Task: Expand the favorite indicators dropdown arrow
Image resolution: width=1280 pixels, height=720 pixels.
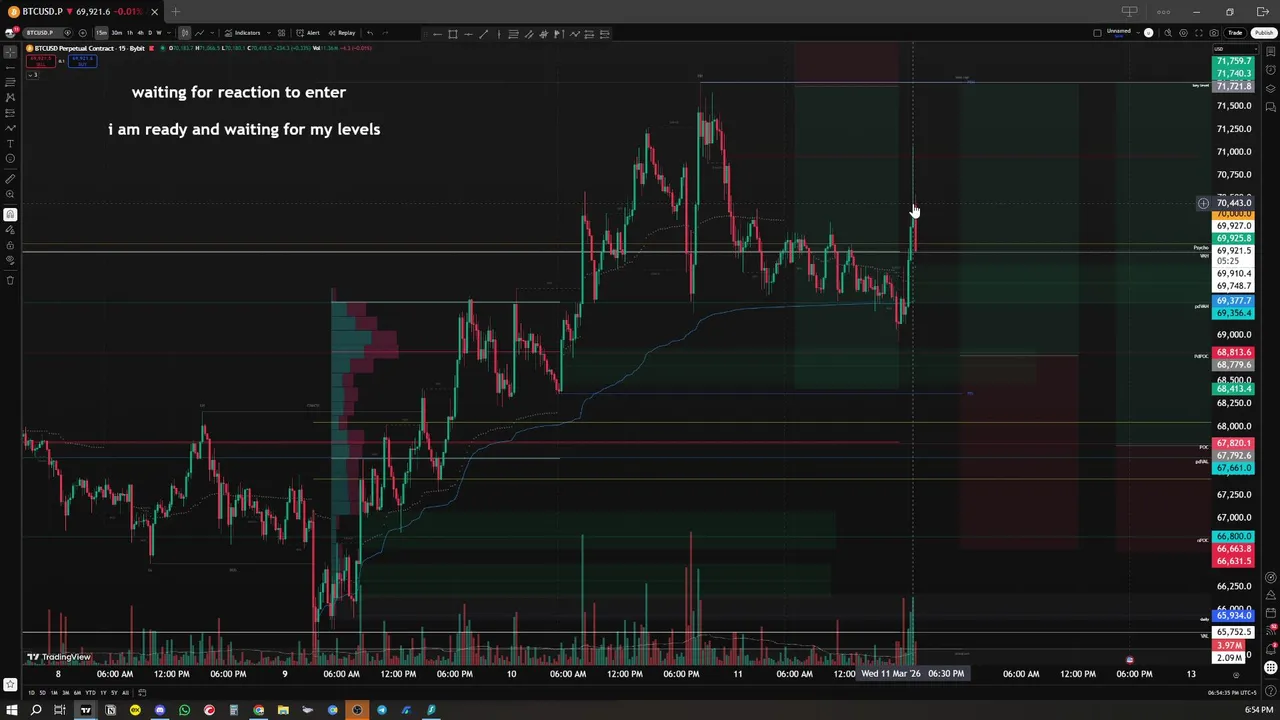Action: pos(269,33)
